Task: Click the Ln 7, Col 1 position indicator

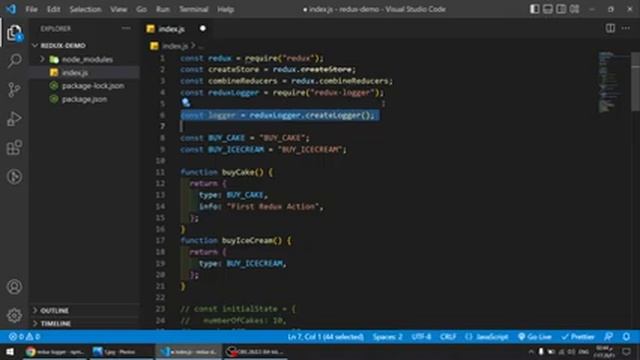Action: coord(325,337)
